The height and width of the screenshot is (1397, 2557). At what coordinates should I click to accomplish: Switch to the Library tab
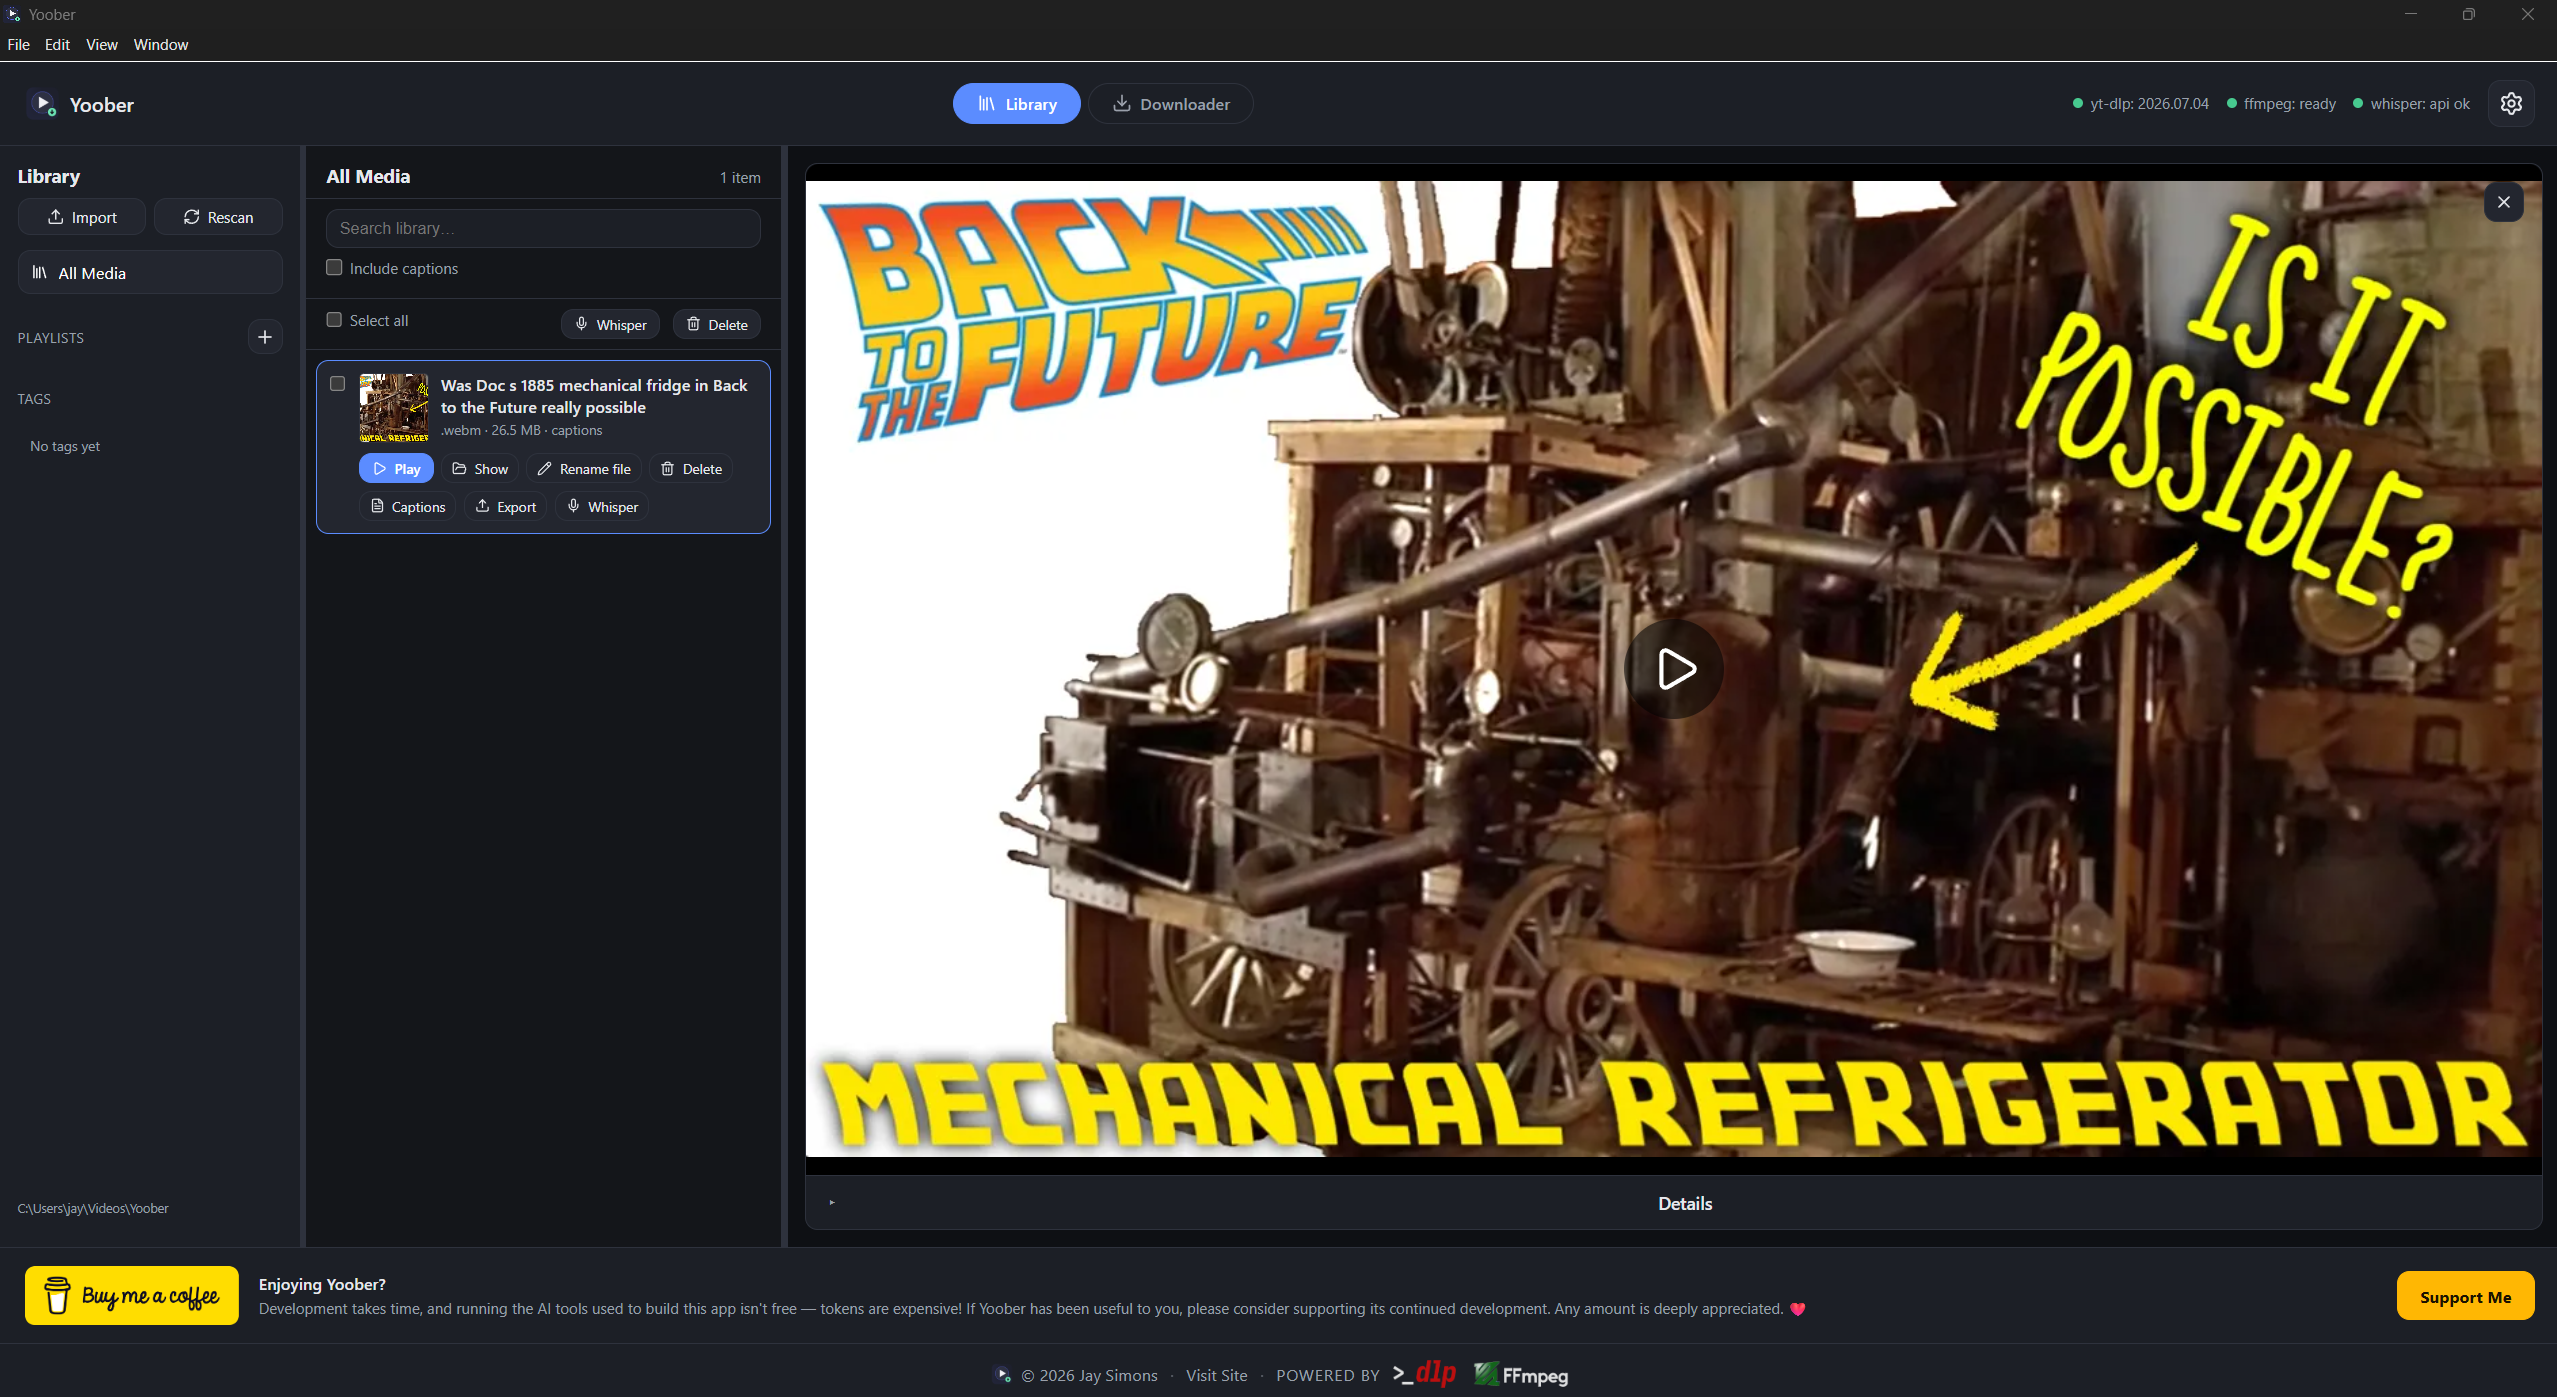click(x=1017, y=104)
